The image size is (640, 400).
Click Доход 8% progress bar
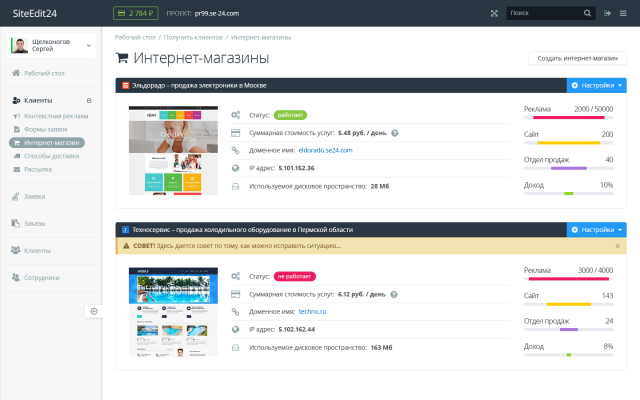pyautogui.click(x=569, y=355)
